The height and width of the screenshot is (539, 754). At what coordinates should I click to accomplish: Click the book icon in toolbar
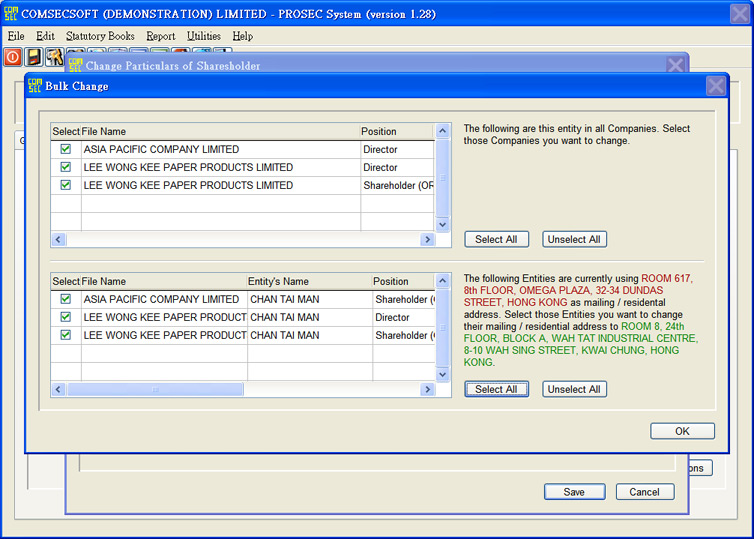click(34, 57)
